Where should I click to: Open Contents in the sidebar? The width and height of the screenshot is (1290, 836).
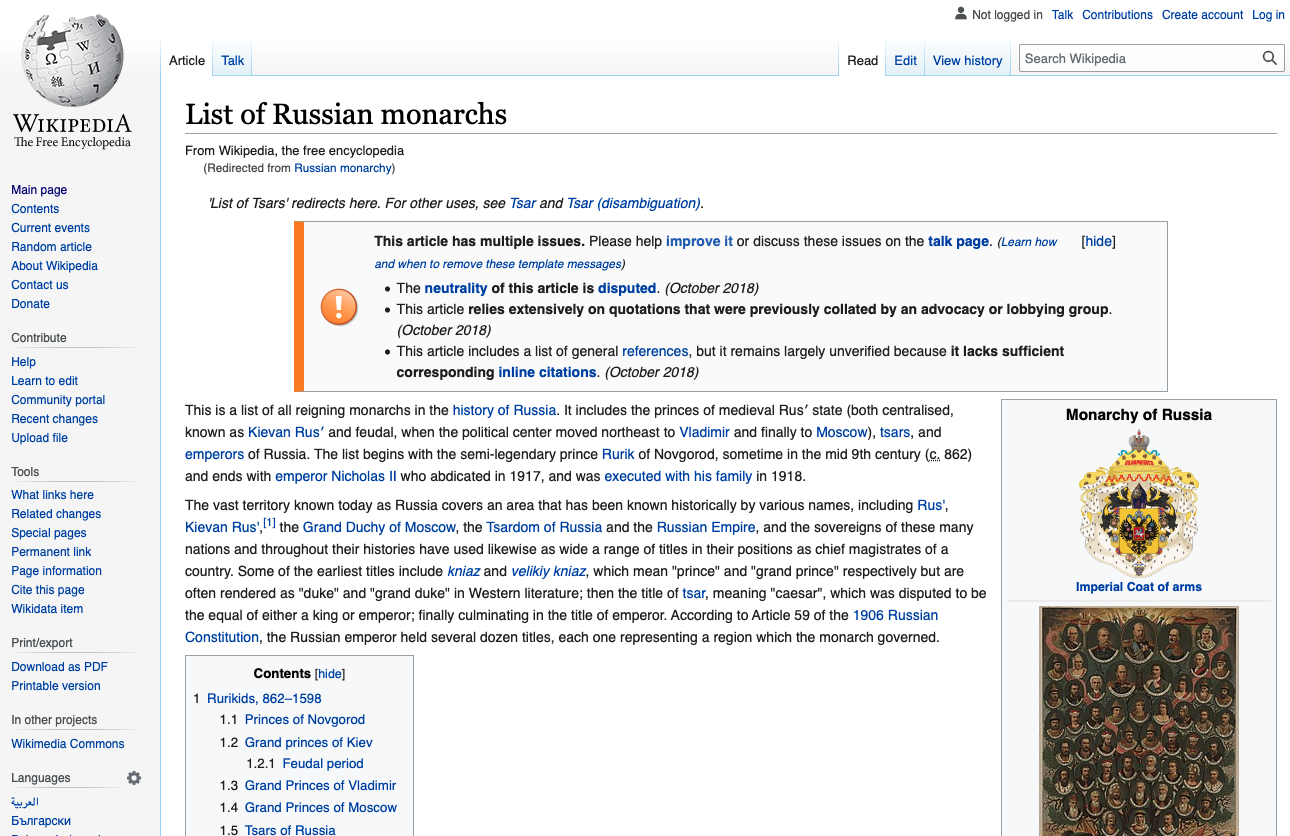tap(35, 209)
